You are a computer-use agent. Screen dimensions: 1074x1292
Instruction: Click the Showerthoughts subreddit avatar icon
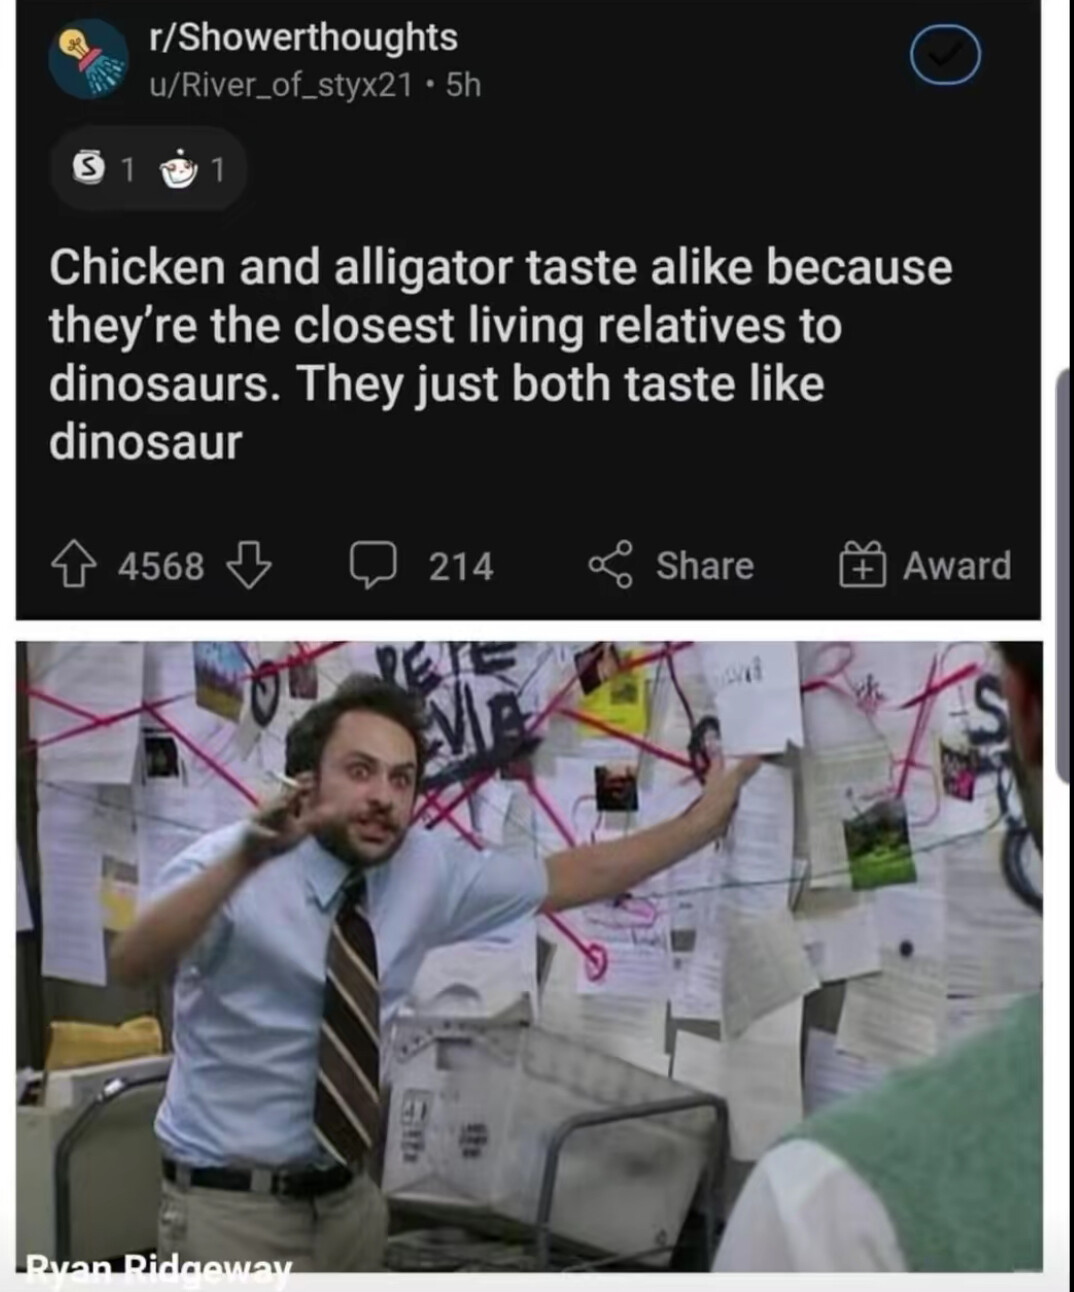point(88,59)
